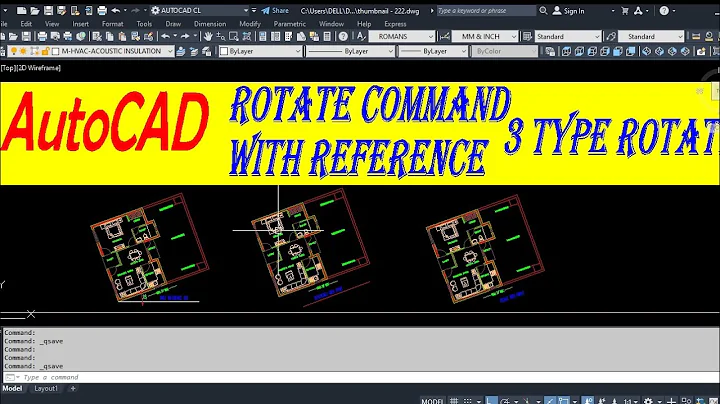
Task: Open the QuickCalc calculator icon
Action: 327,36
